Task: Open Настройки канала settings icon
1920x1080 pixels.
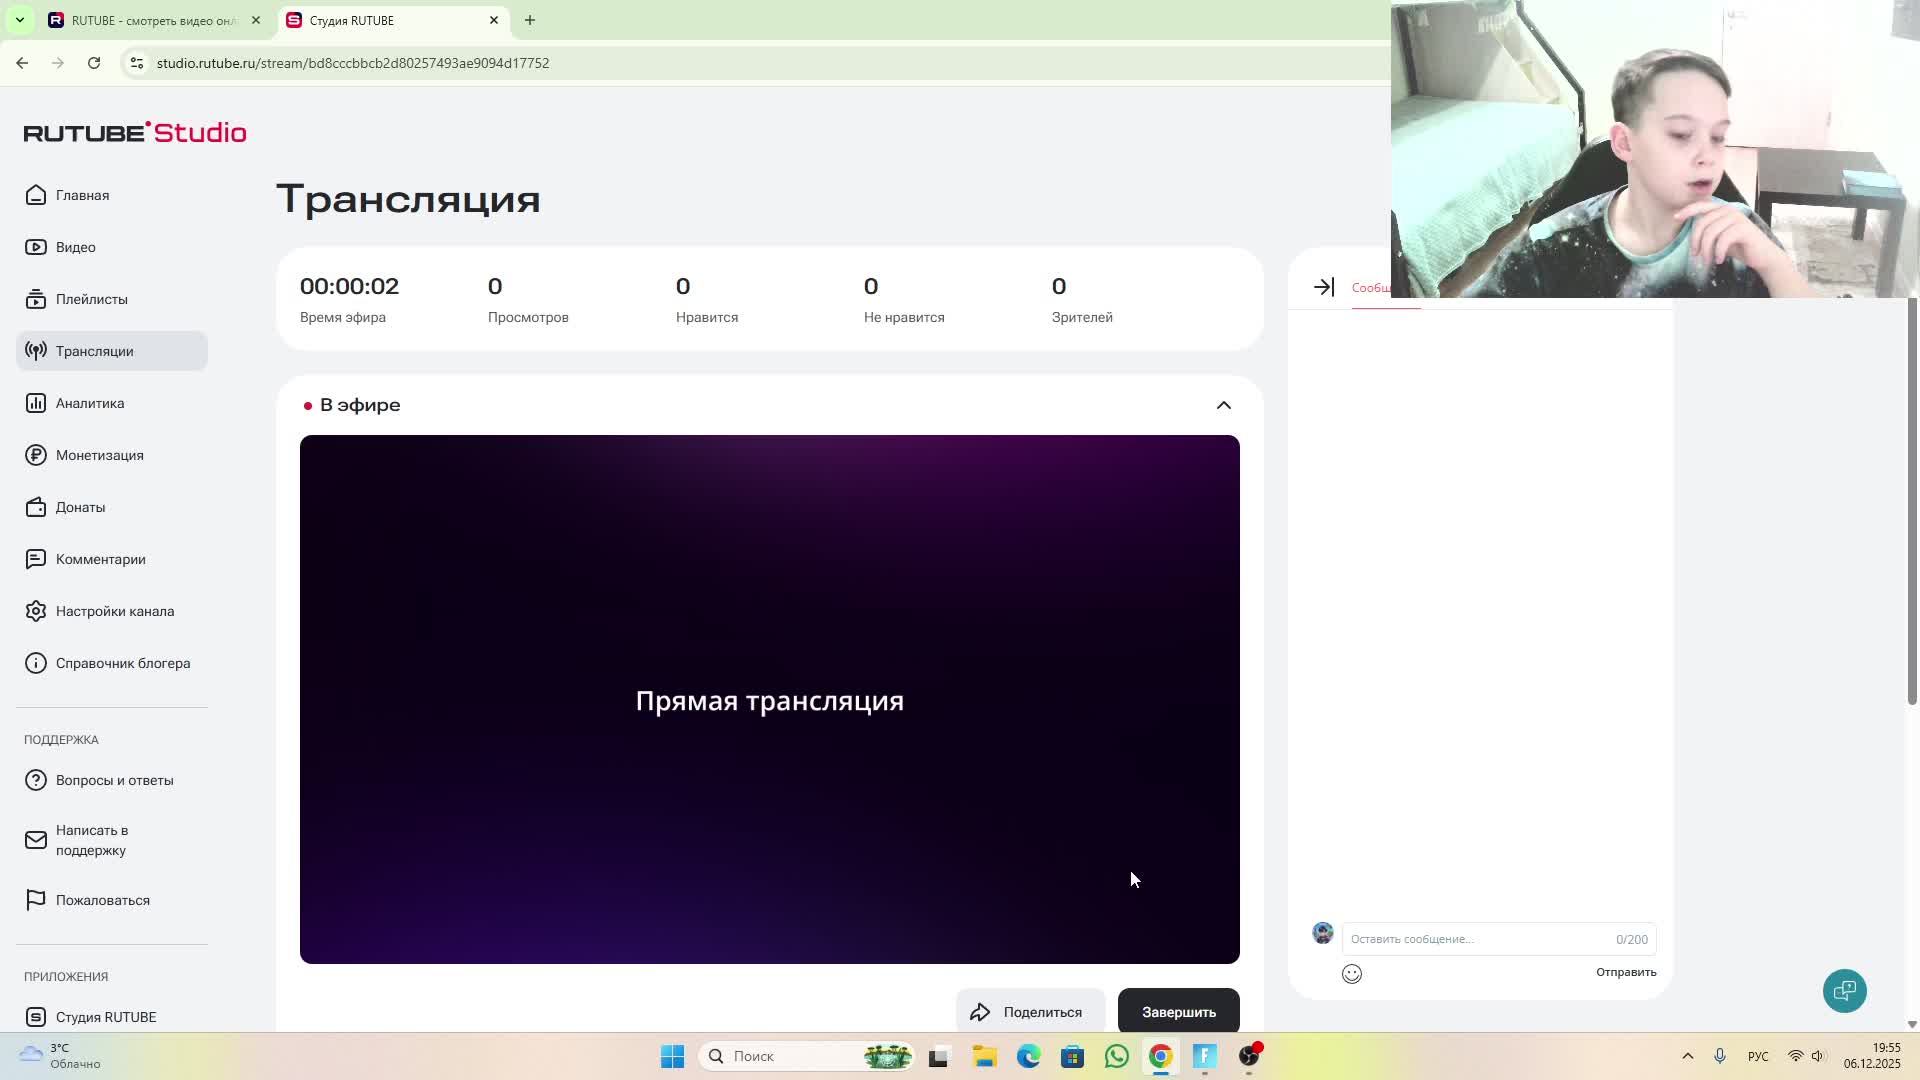Action: coord(36,611)
